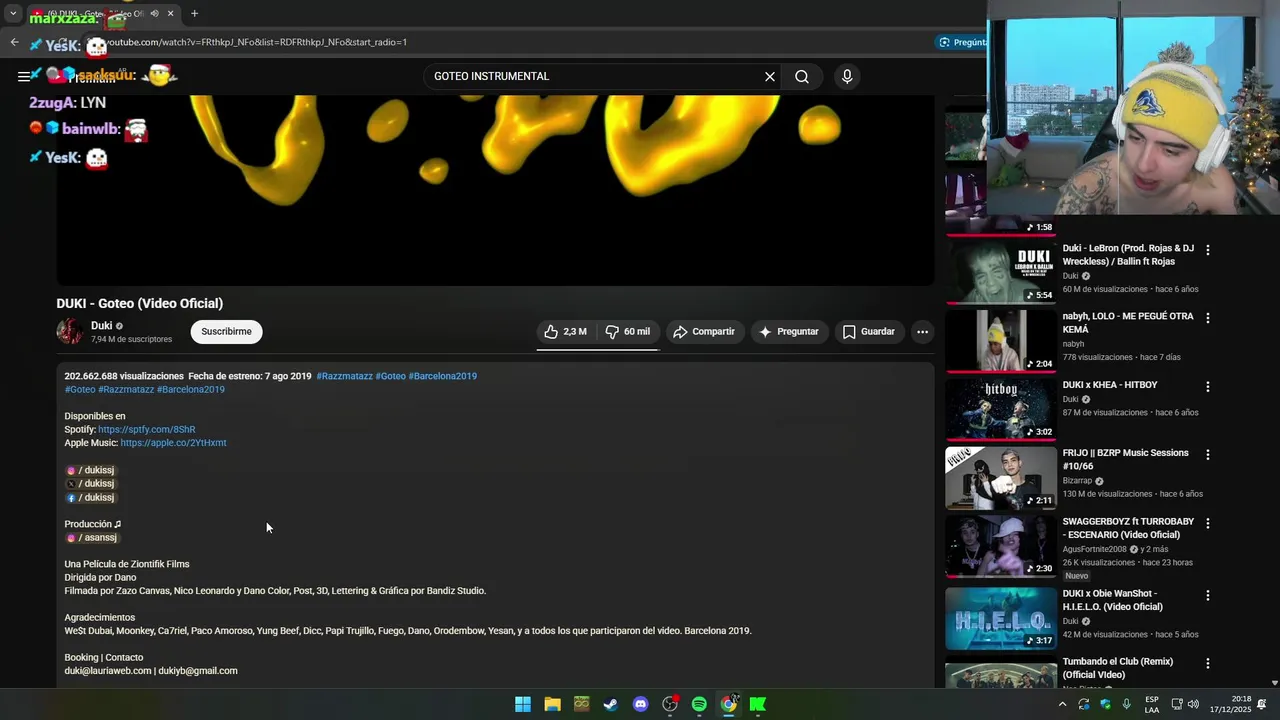
Task: Click dukiyb@gmail.com contact text
Action: coord(198,671)
